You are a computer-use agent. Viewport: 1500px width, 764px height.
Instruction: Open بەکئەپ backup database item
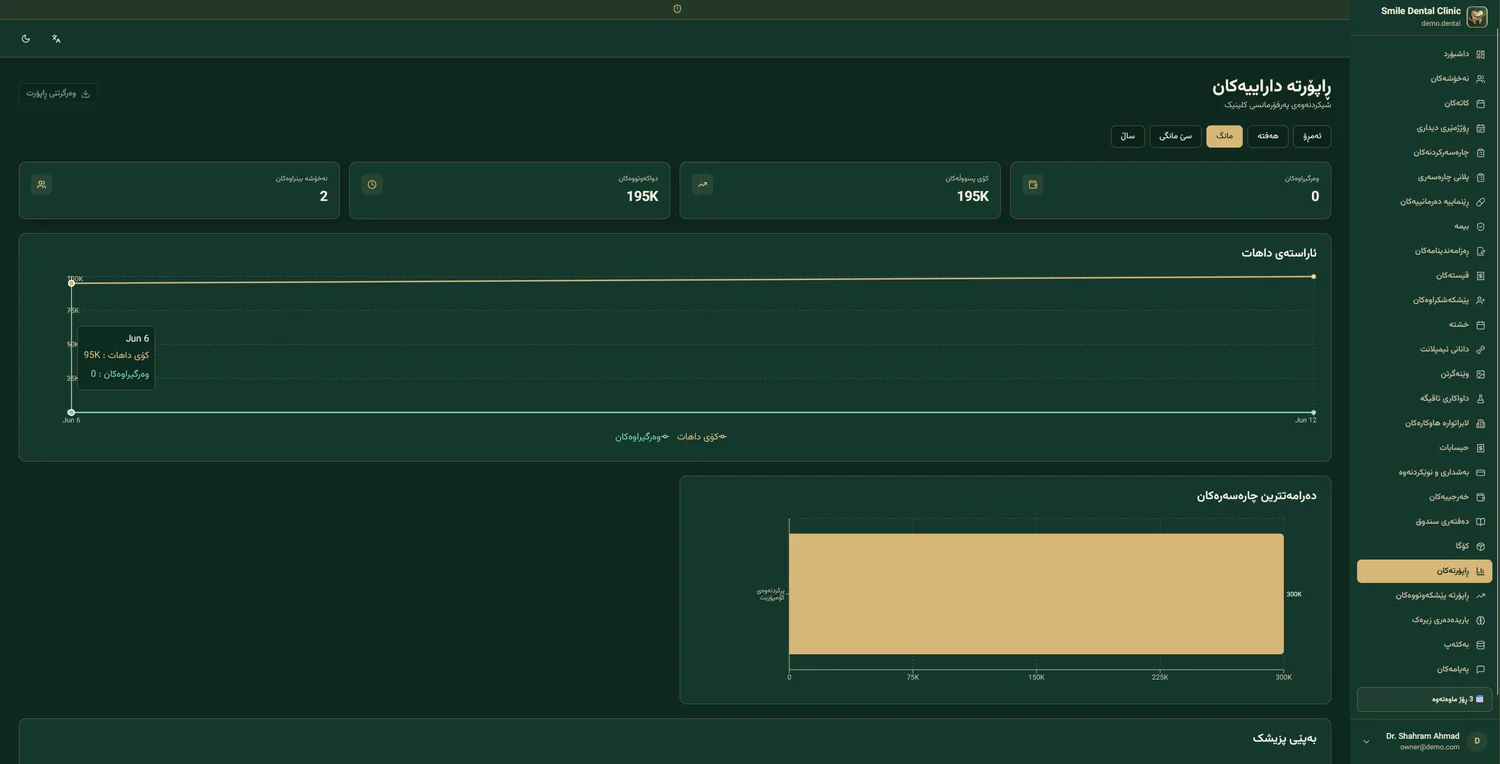pyautogui.click(x=1424, y=645)
